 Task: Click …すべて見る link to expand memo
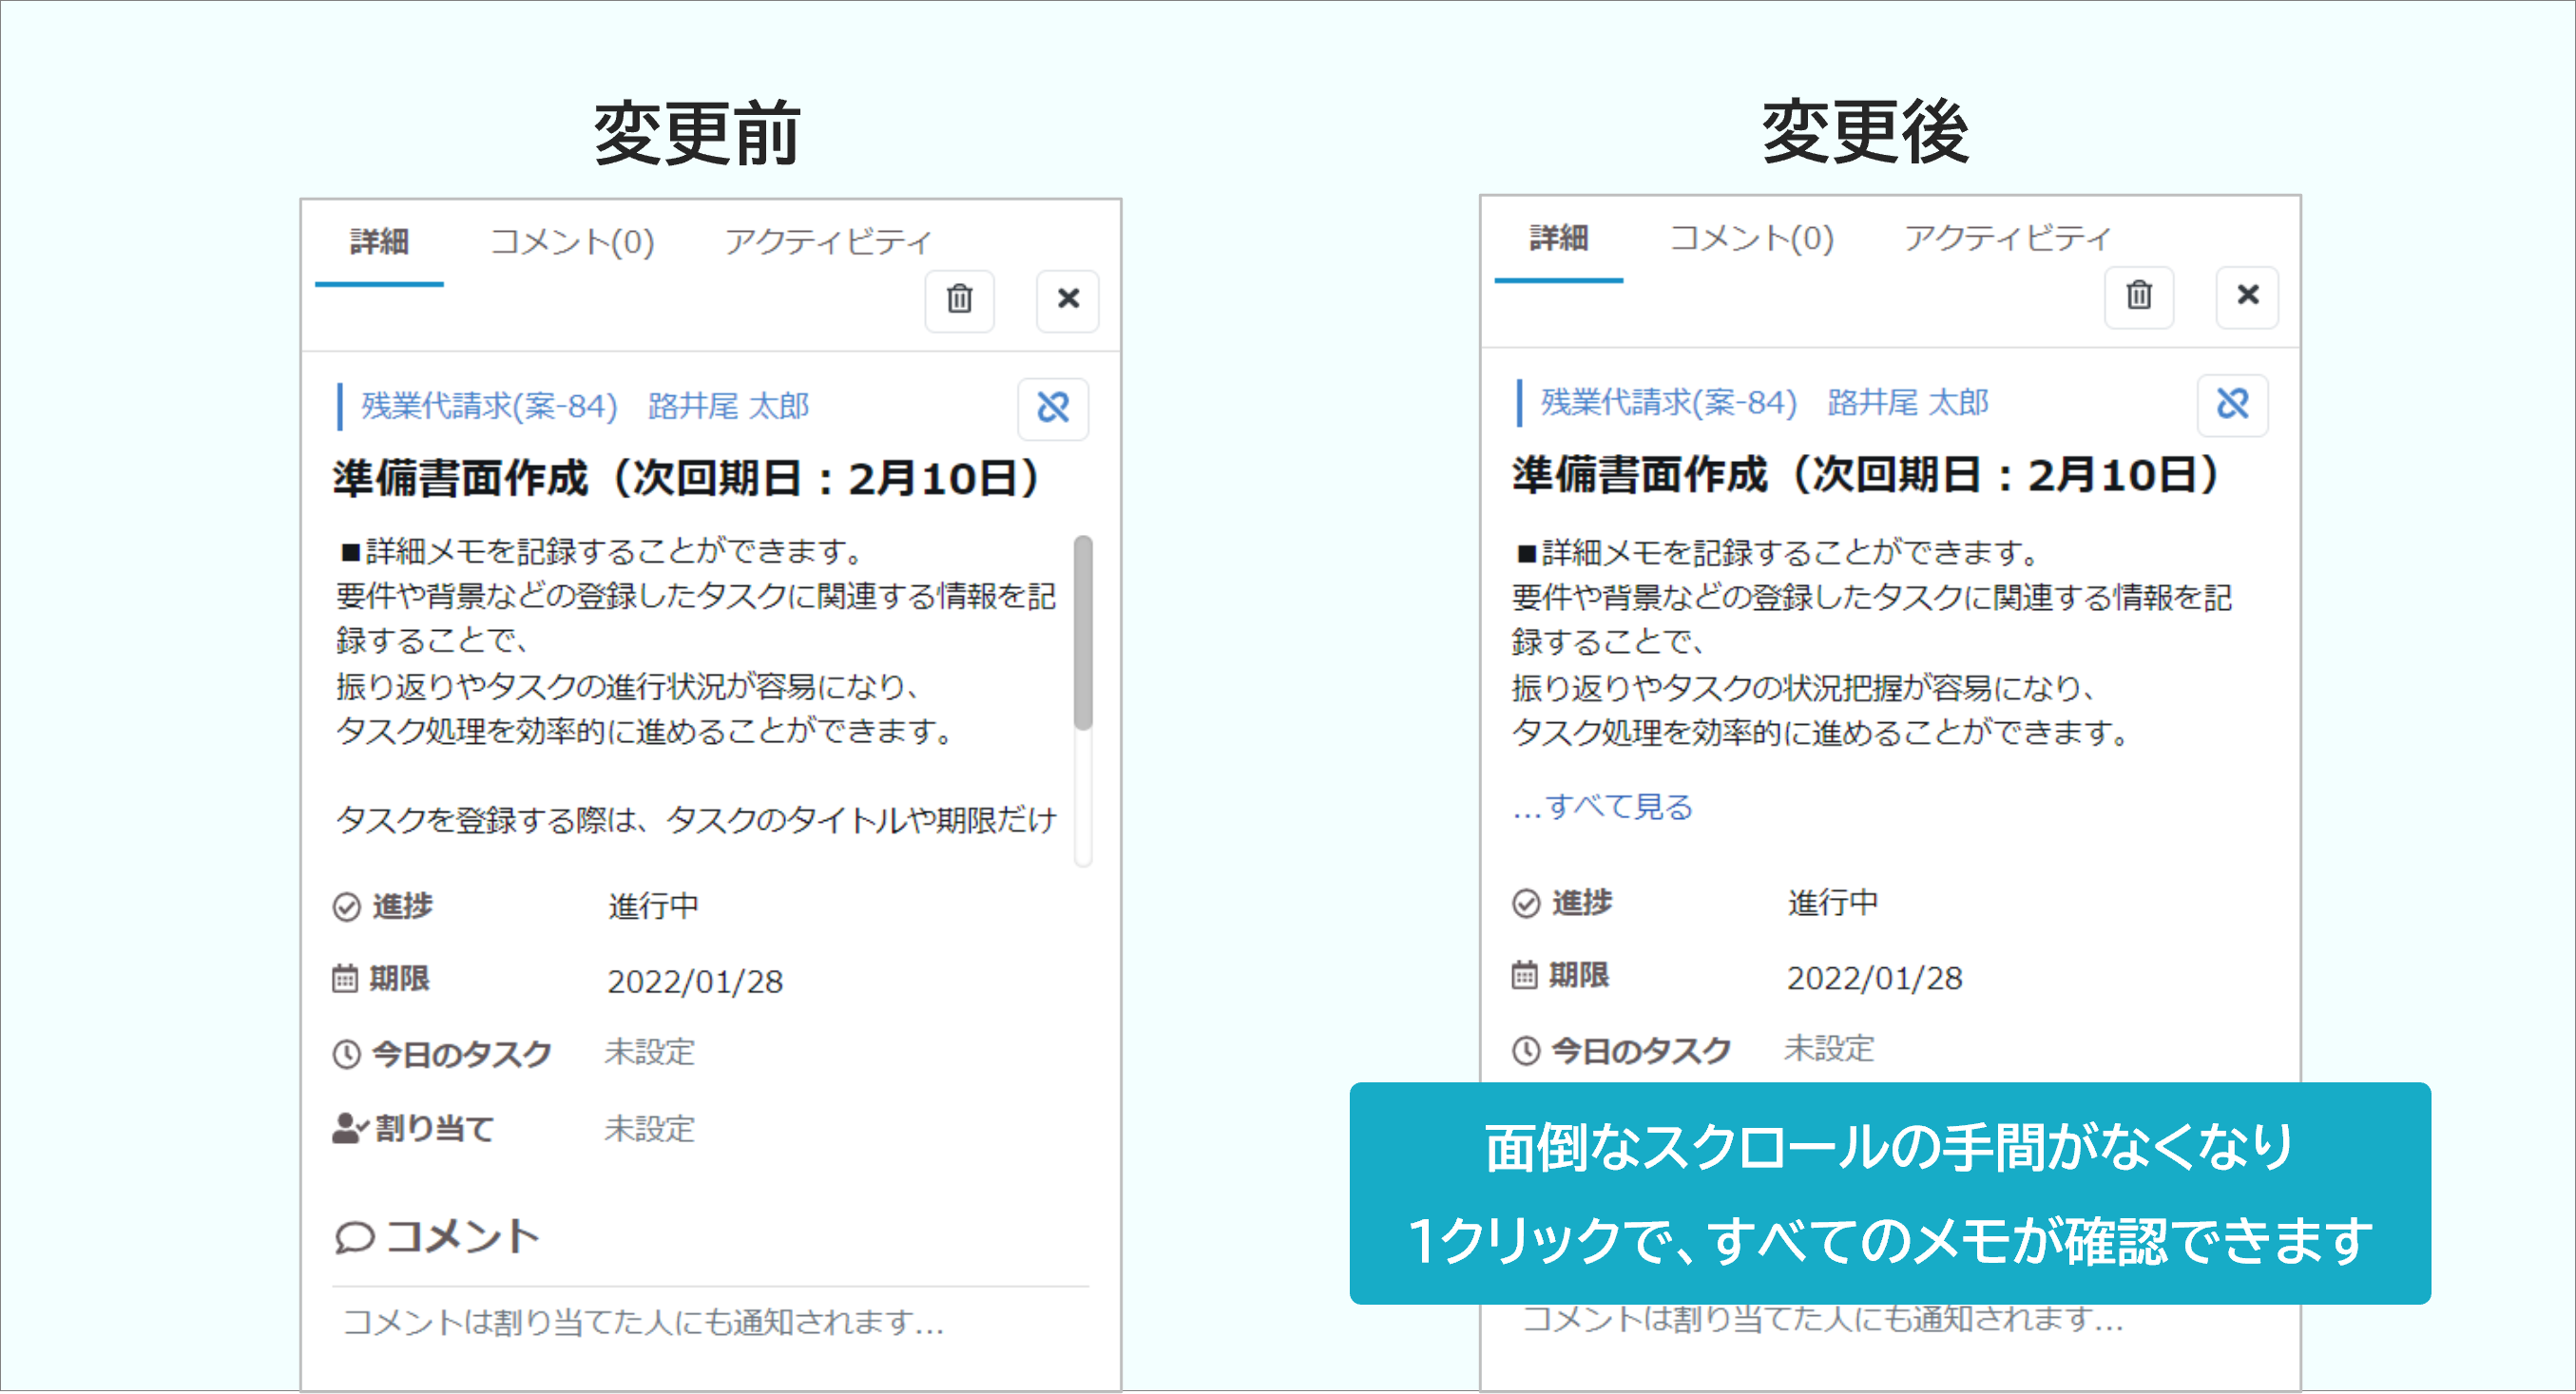pos(1602,806)
